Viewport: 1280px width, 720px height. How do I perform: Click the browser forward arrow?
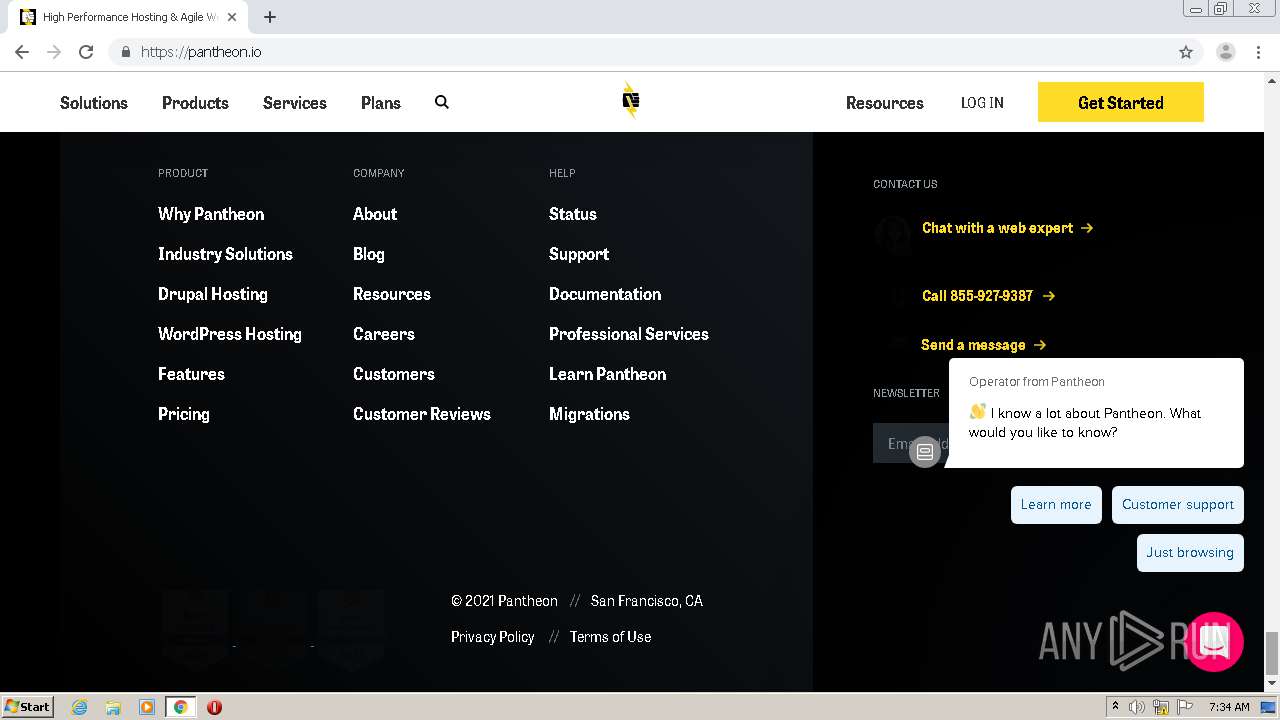coord(54,52)
